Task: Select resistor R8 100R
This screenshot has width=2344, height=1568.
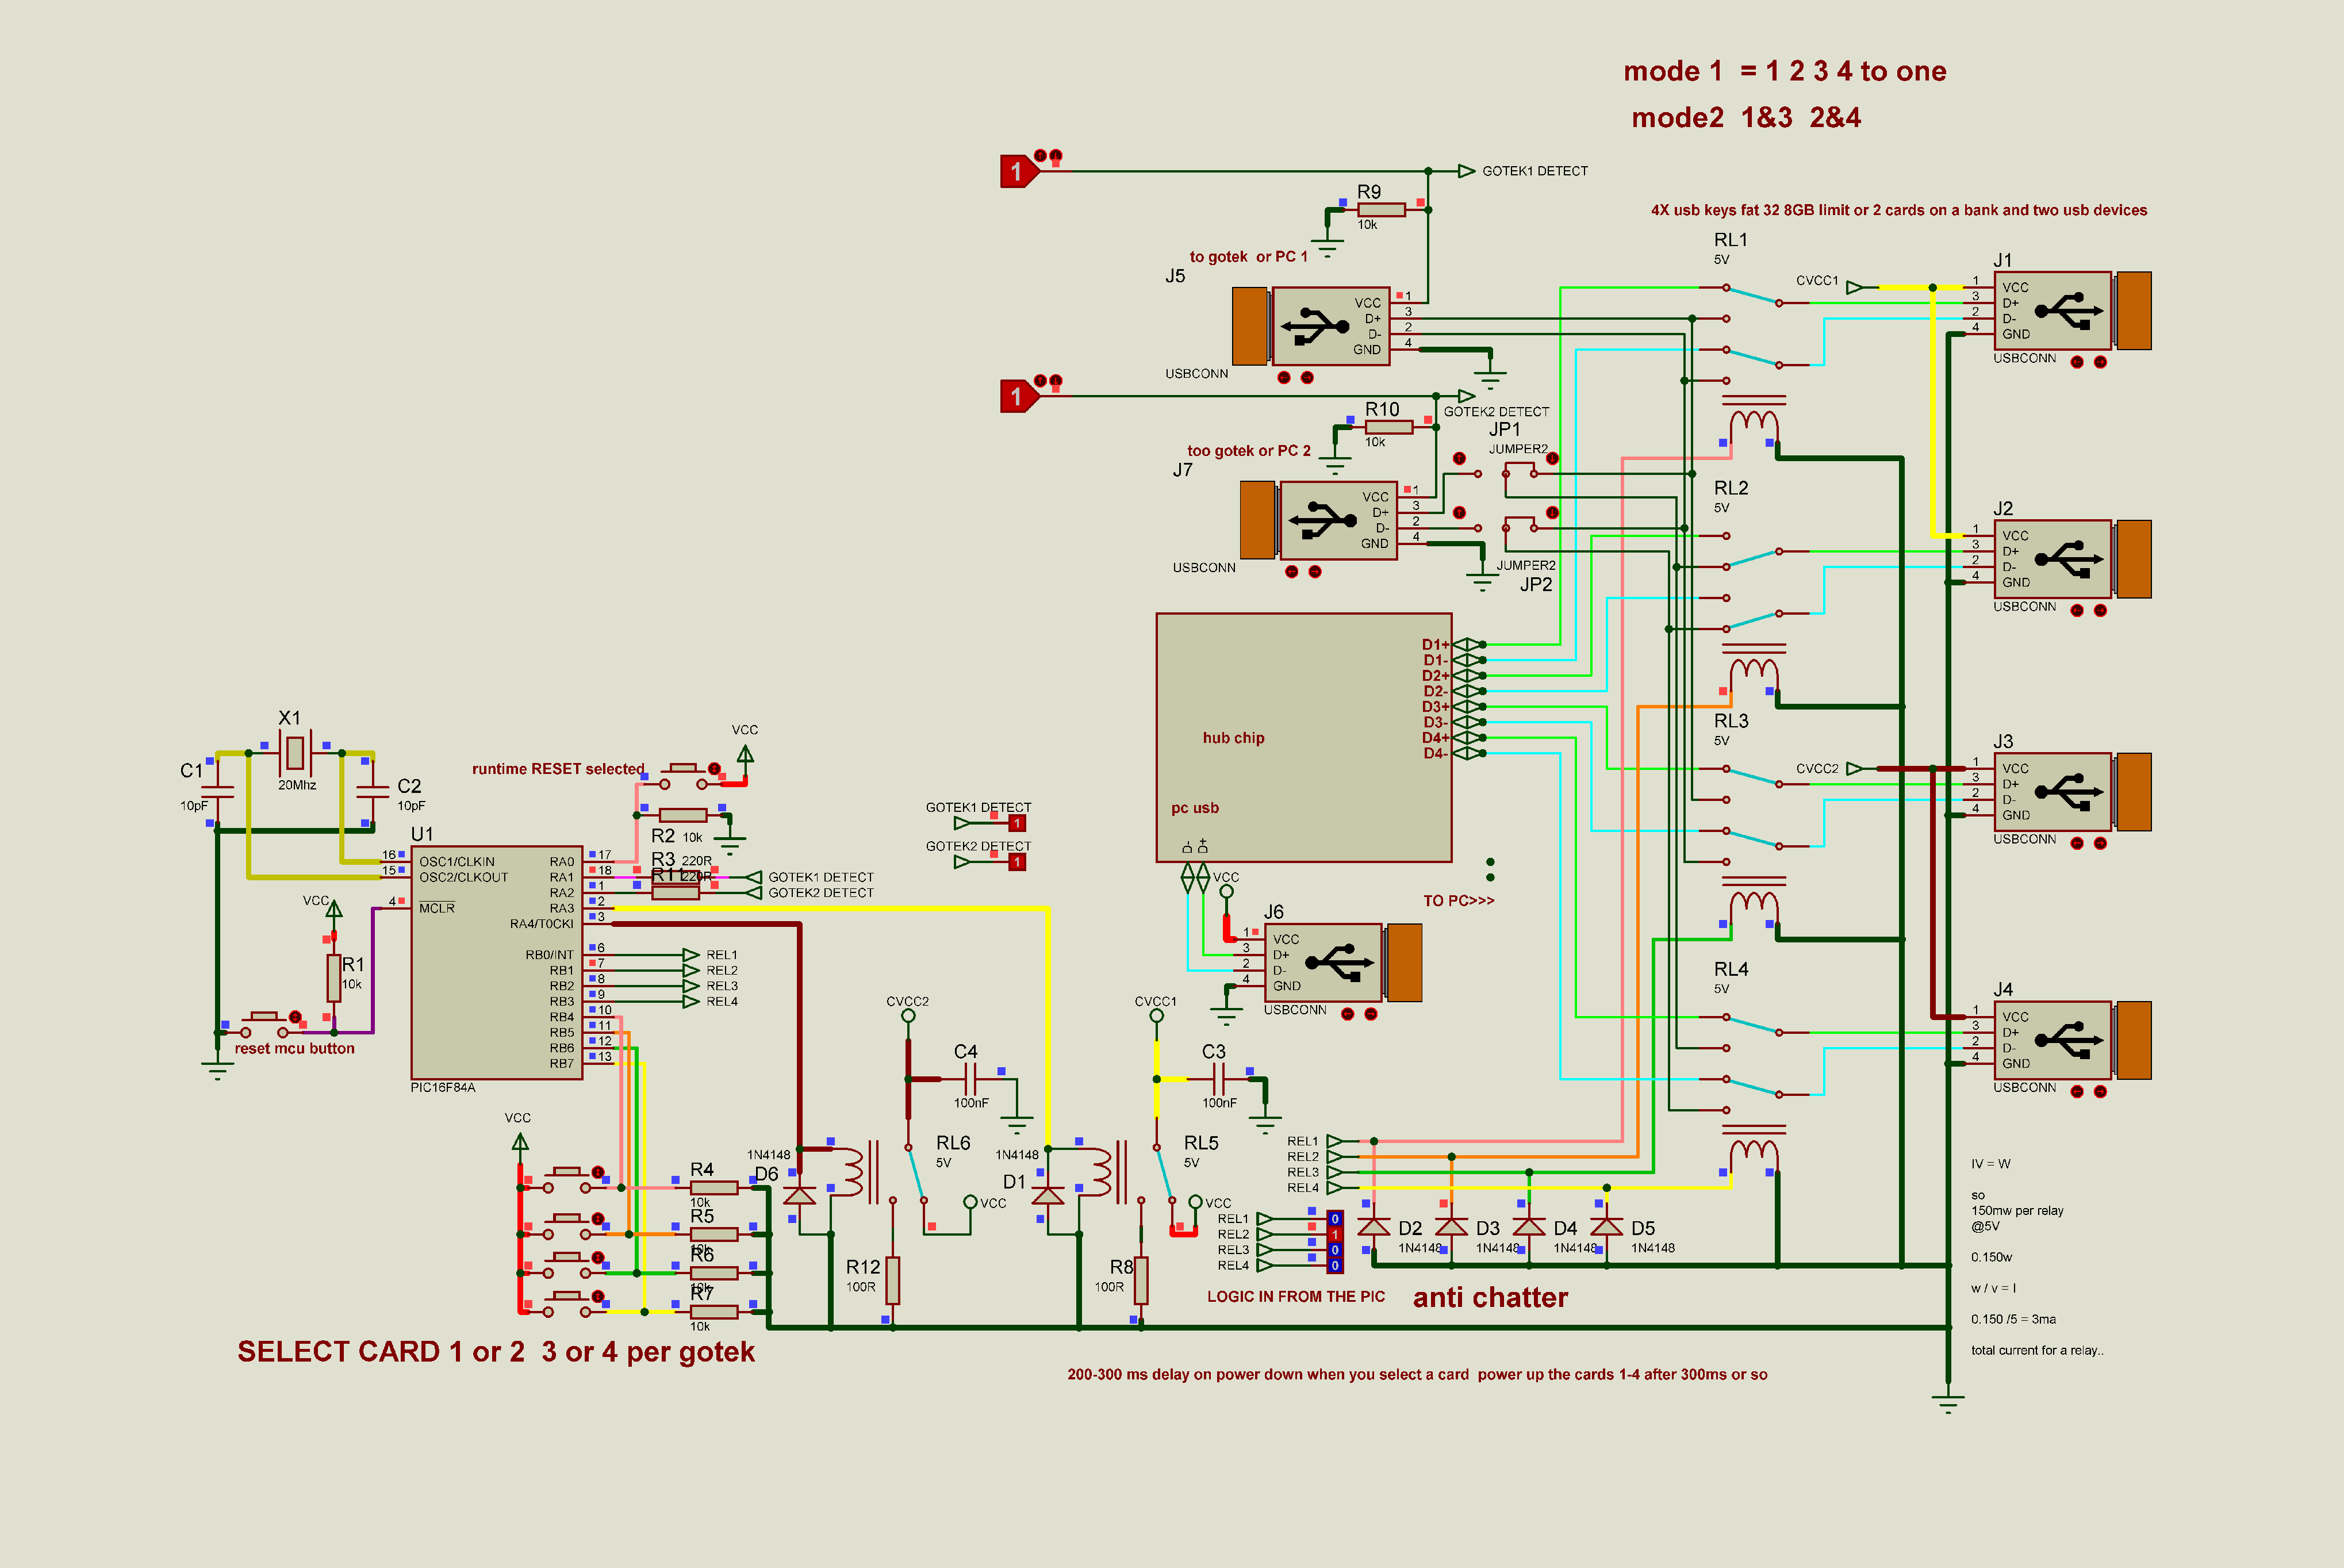Action: click(1141, 1280)
